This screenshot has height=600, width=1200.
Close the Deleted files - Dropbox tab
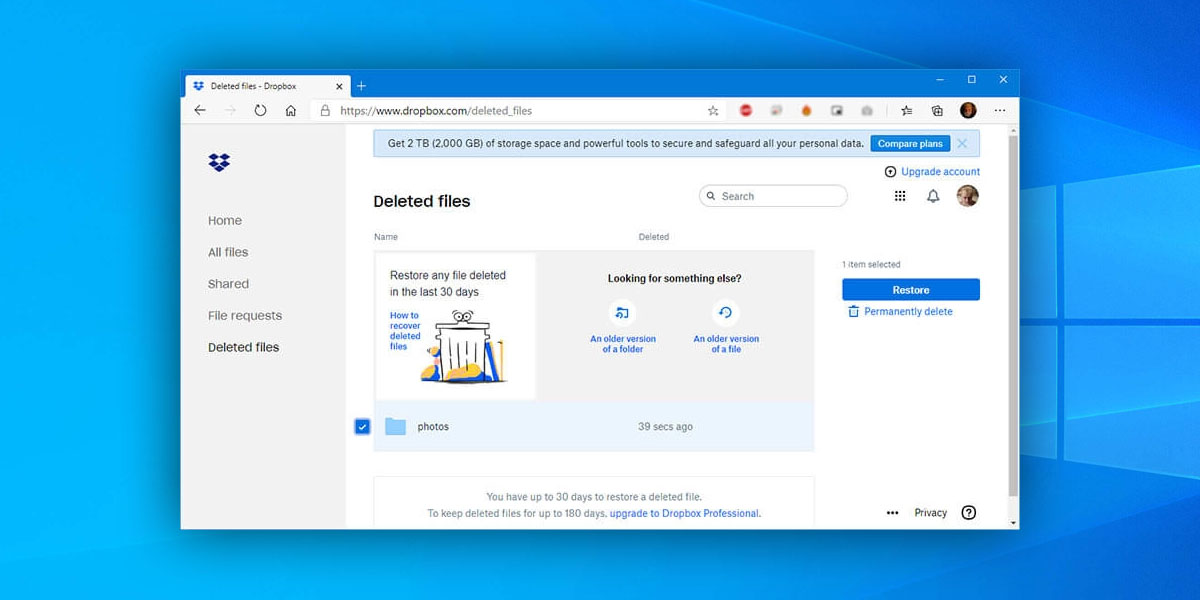[339, 86]
